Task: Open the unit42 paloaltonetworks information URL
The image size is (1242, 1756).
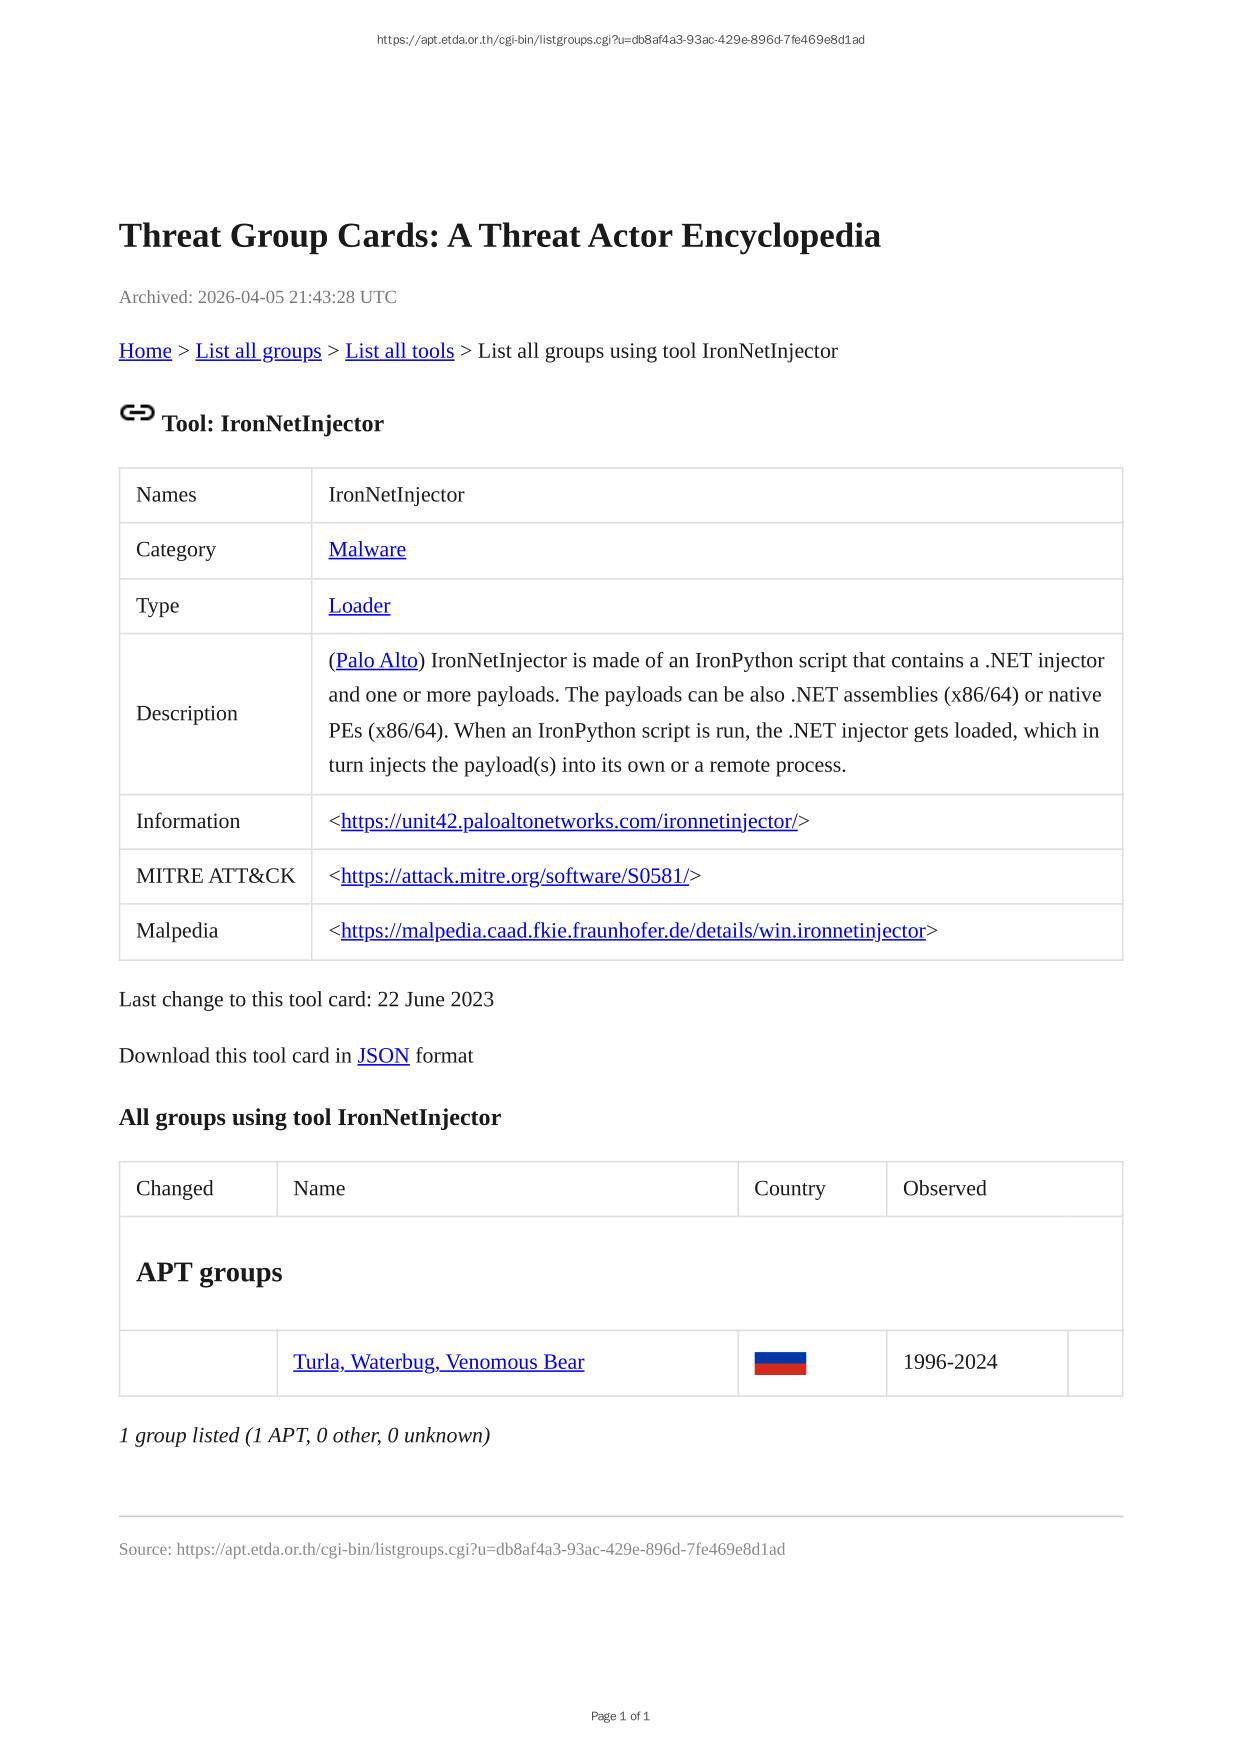Action: coord(569,822)
